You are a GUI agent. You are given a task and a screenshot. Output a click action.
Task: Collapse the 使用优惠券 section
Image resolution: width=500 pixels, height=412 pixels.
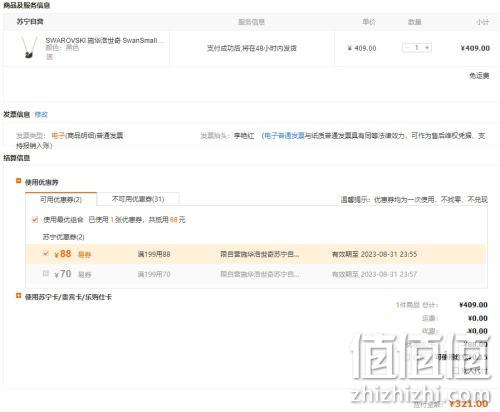coord(19,181)
